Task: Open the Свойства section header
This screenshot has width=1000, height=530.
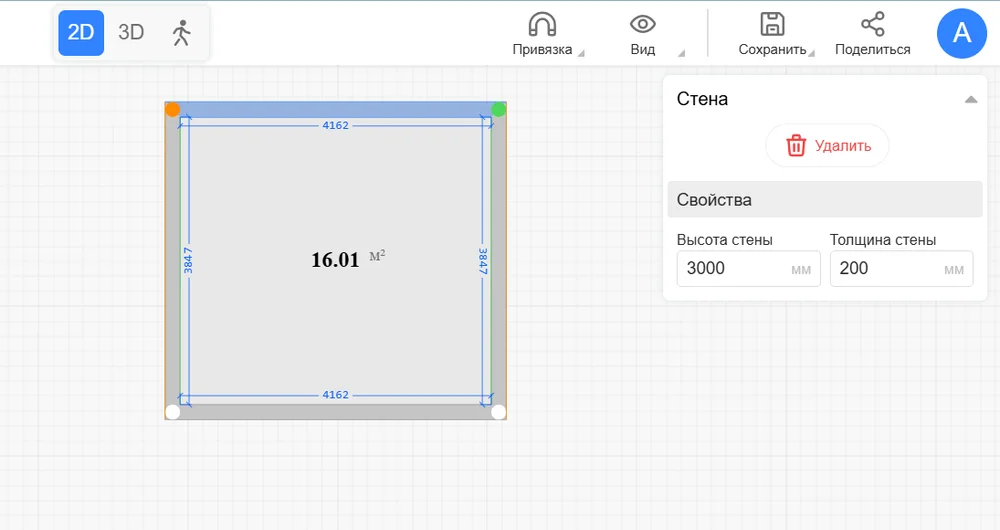Action: click(824, 199)
